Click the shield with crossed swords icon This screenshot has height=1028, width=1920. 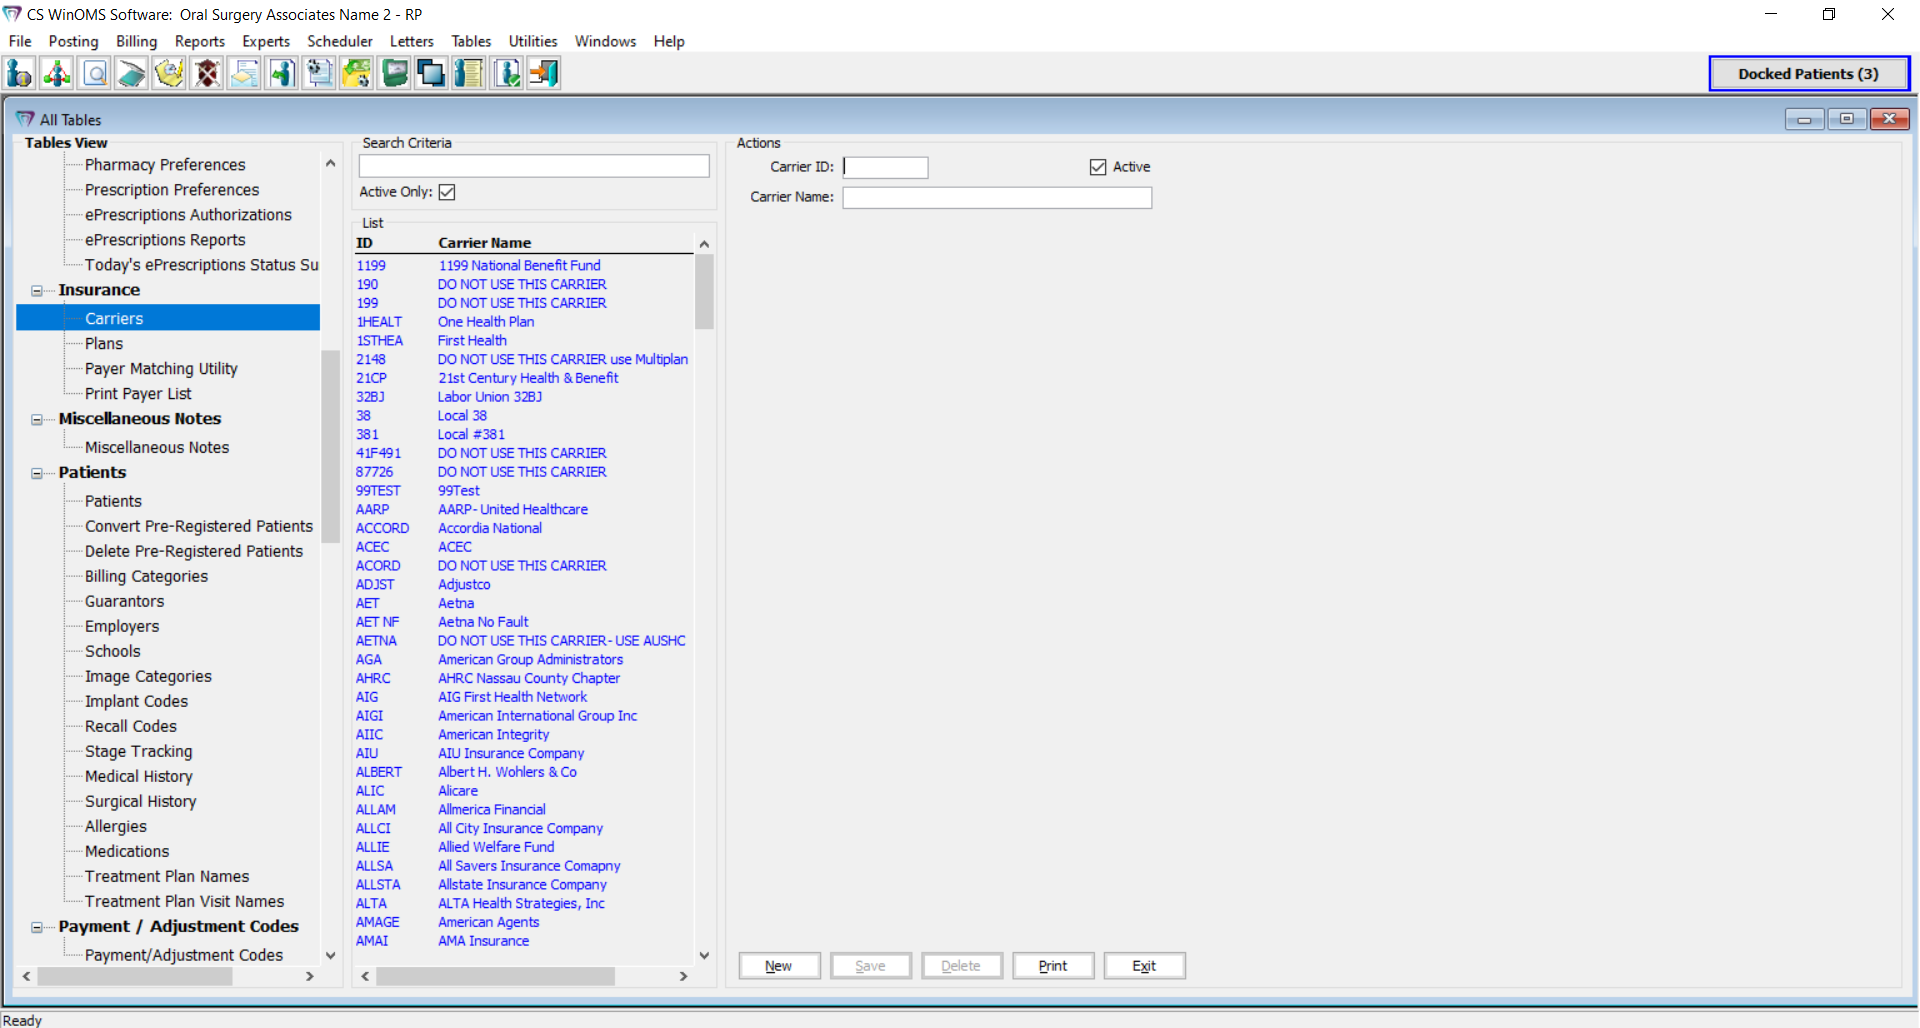pyautogui.click(x=207, y=73)
